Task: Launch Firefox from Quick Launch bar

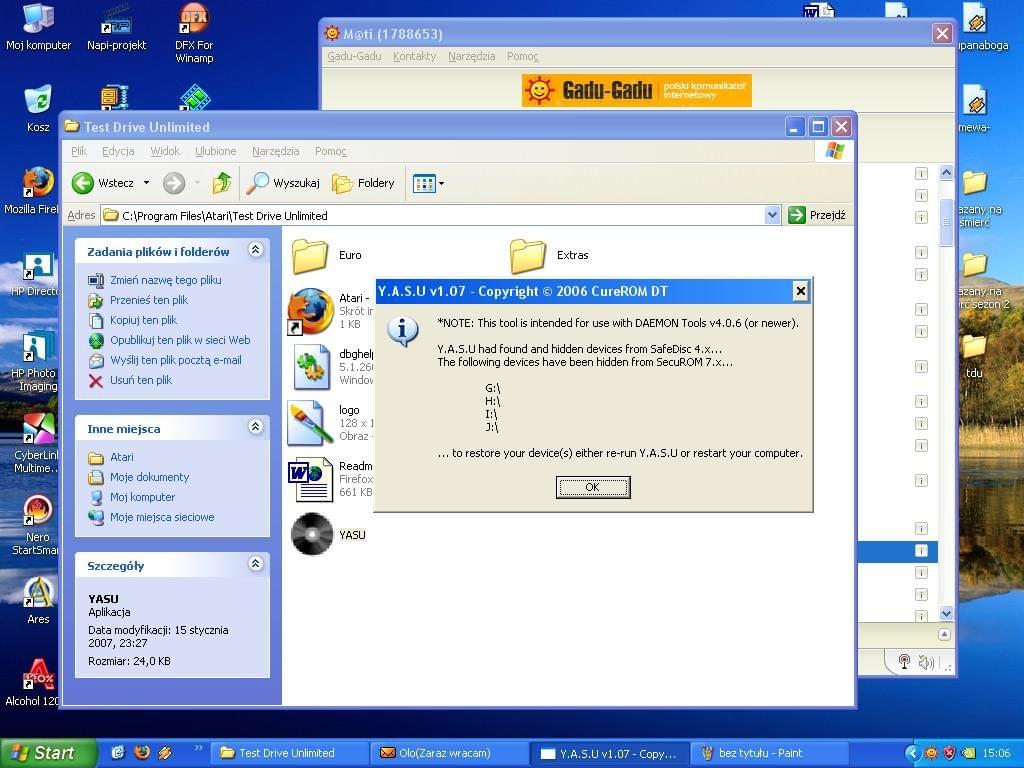Action: (142, 752)
